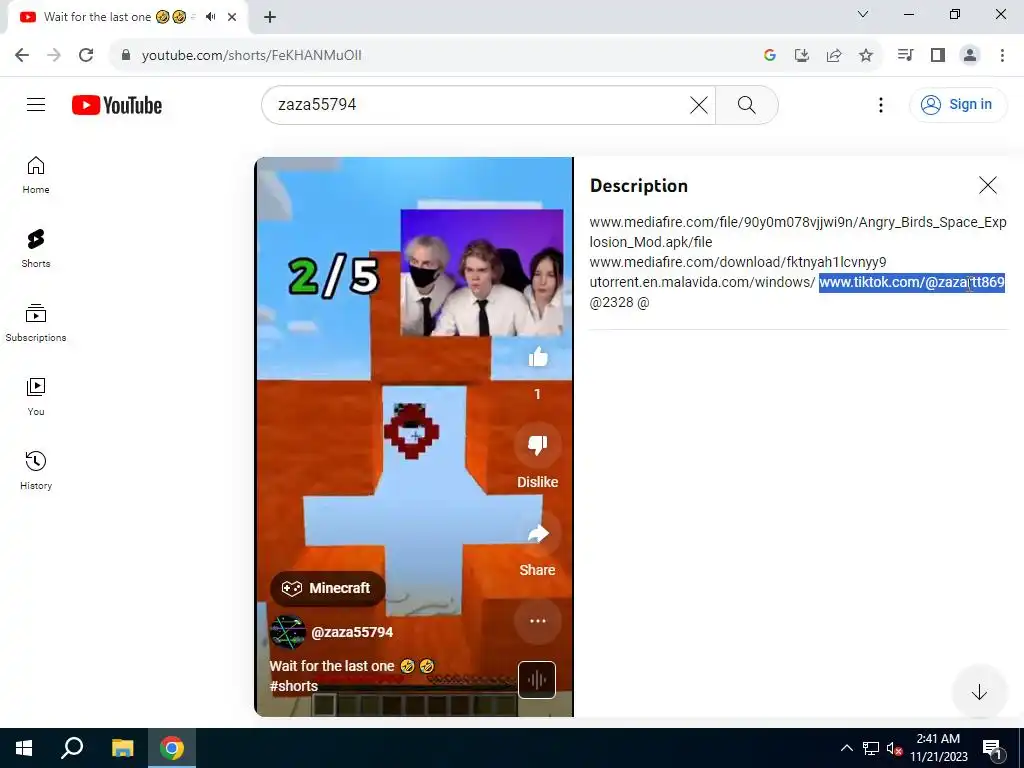This screenshot has height=768, width=1024.
Task: Open History in the sidebar
Action: (x=36, y=470)
